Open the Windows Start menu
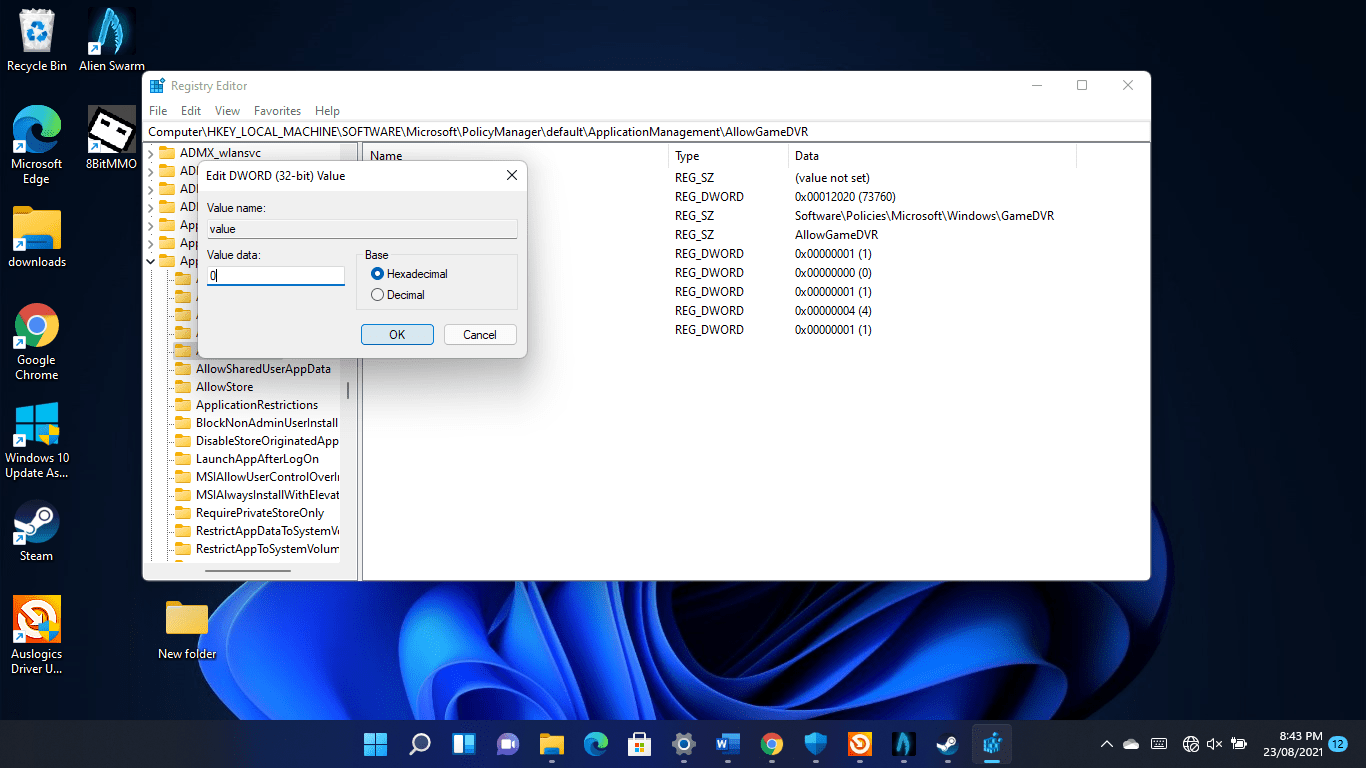1366x768 pixels. (376, 744)
